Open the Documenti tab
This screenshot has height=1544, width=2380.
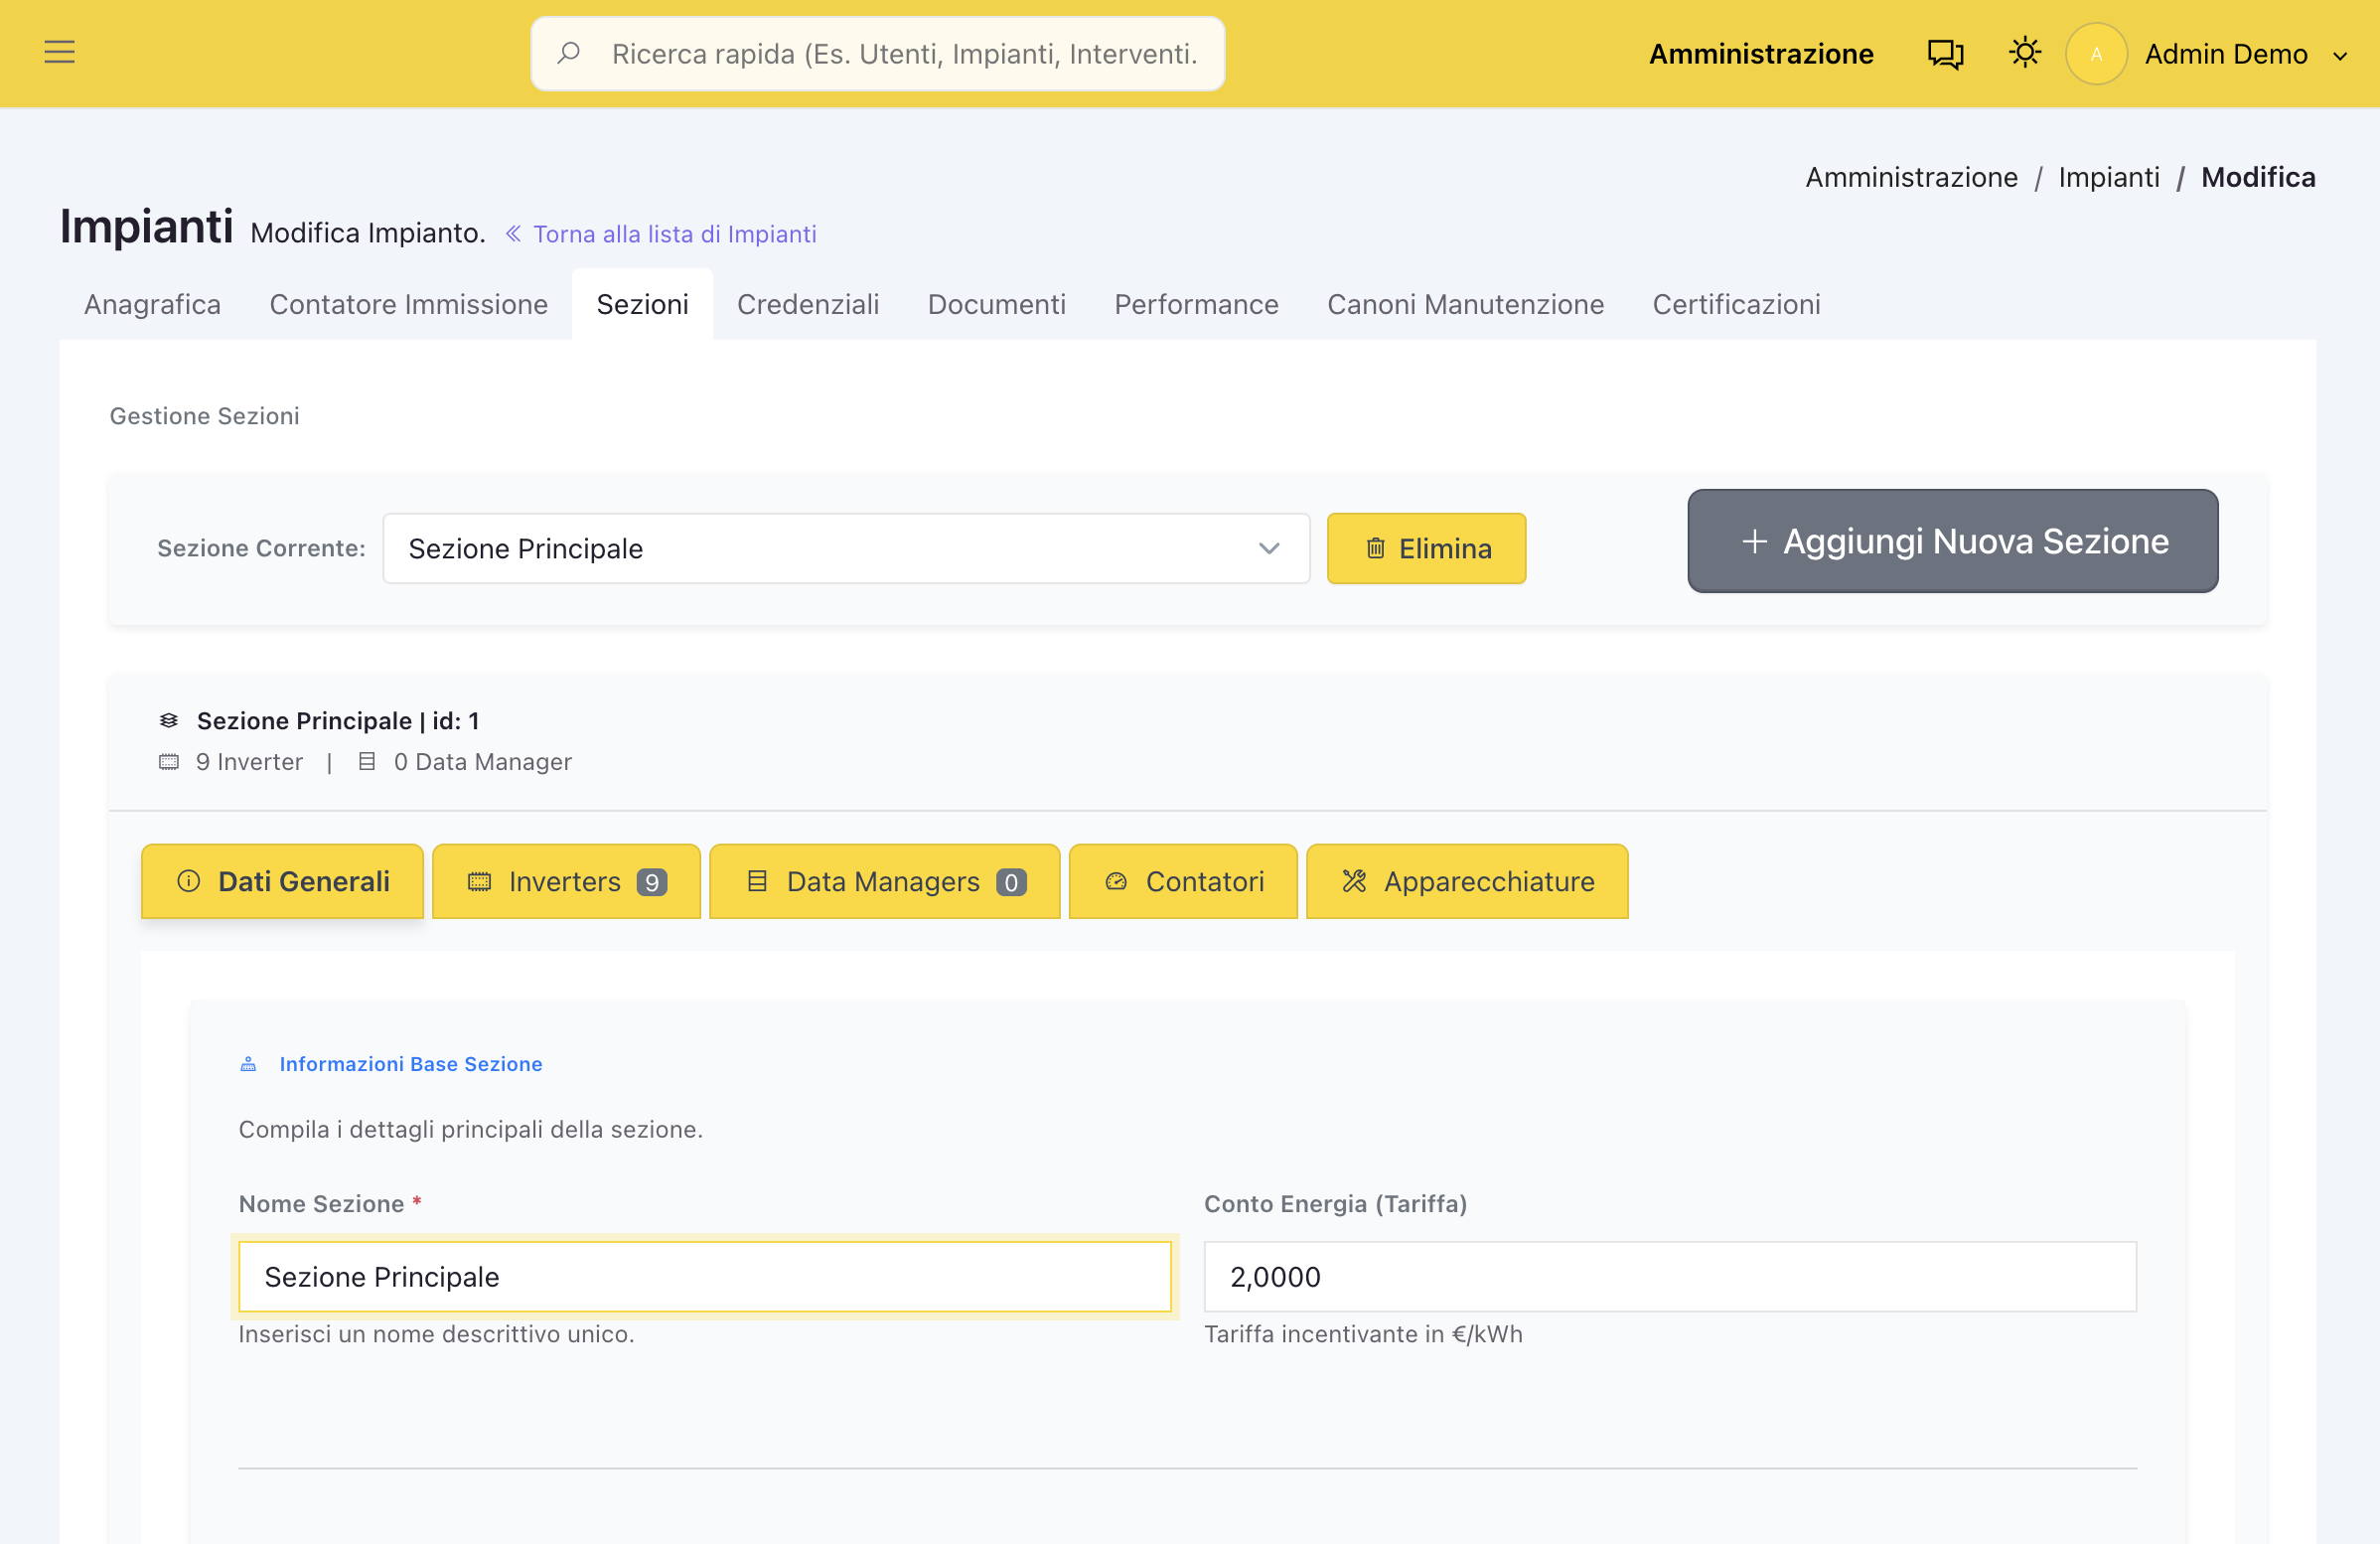pyautogui.click(x=997, y=304)
